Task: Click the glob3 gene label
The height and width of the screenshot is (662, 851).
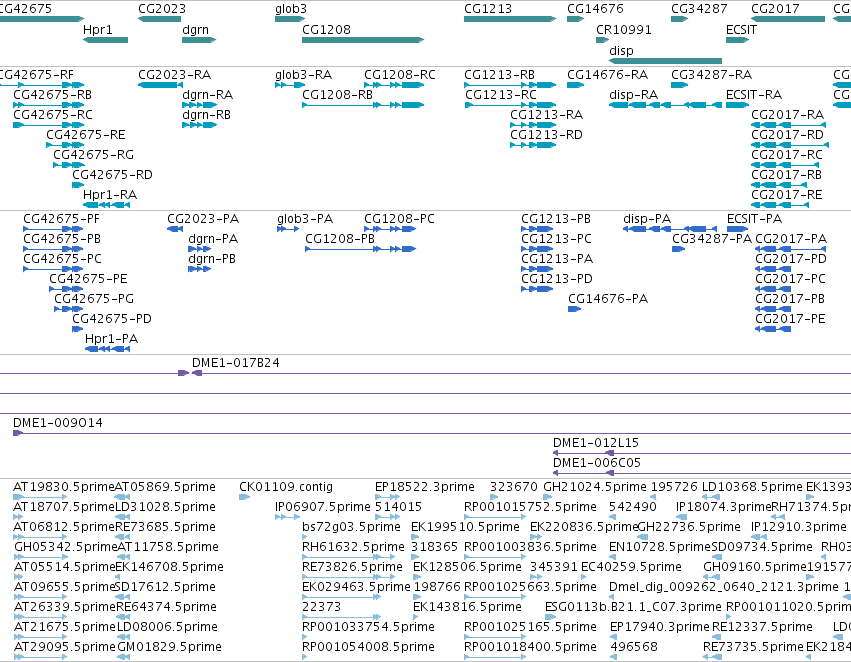Action: 291,9
